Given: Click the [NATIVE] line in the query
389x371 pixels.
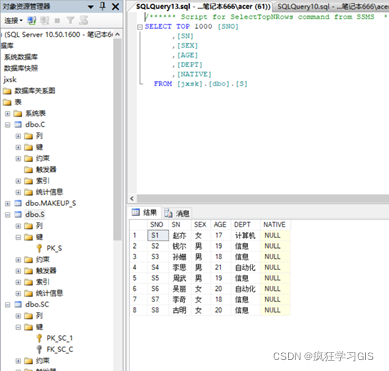Looking at the screenshot, I should 192,74.
